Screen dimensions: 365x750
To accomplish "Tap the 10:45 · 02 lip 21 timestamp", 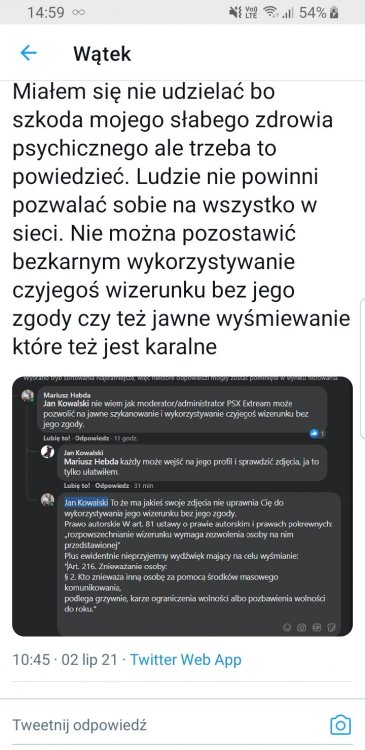I will point(65,660).
